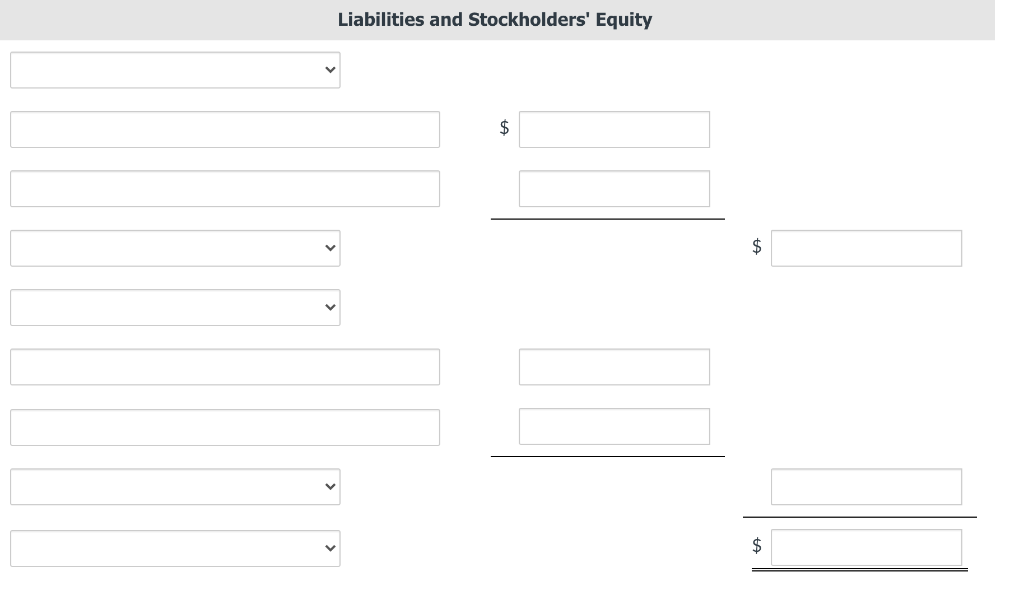Click the amount field above the first subtotal line
The width and height of the screenshot is (1024, 595).
(x=614, y=189)
